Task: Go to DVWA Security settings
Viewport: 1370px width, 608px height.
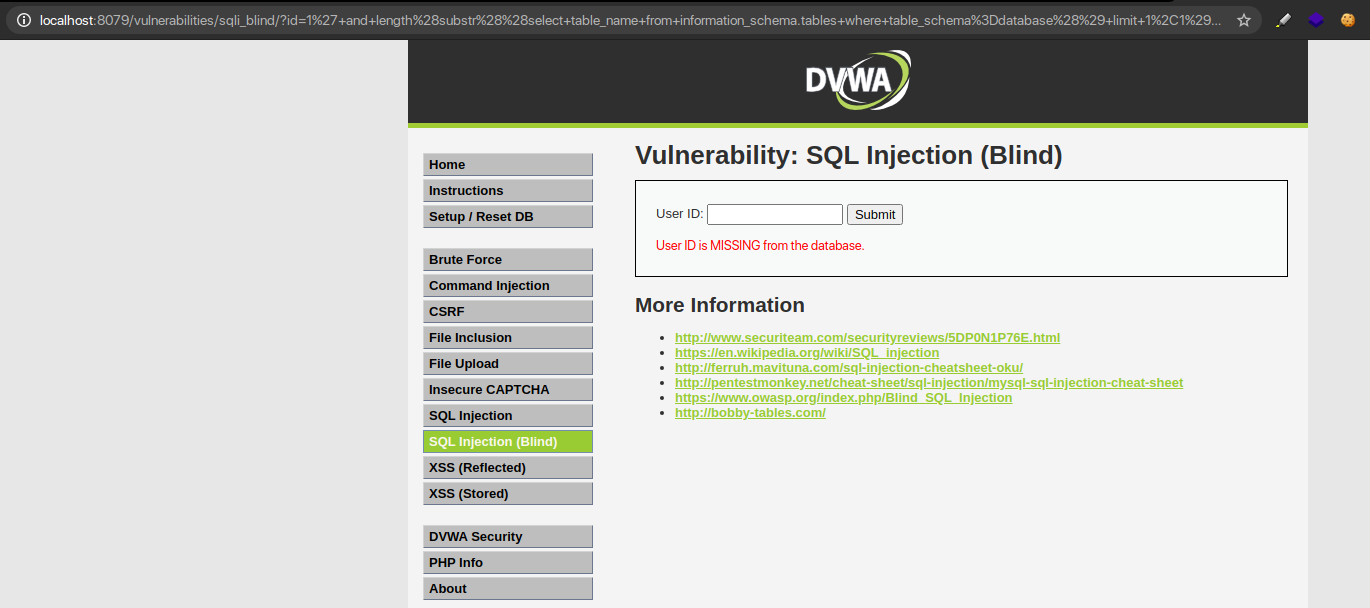Action: pyautogui.click(x=508, y=537)
